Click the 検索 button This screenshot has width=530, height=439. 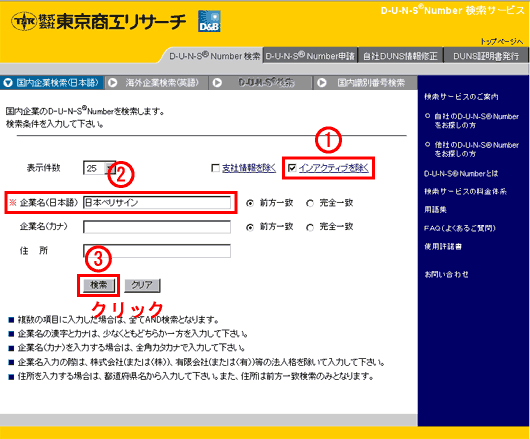click(x=98, y=285)
